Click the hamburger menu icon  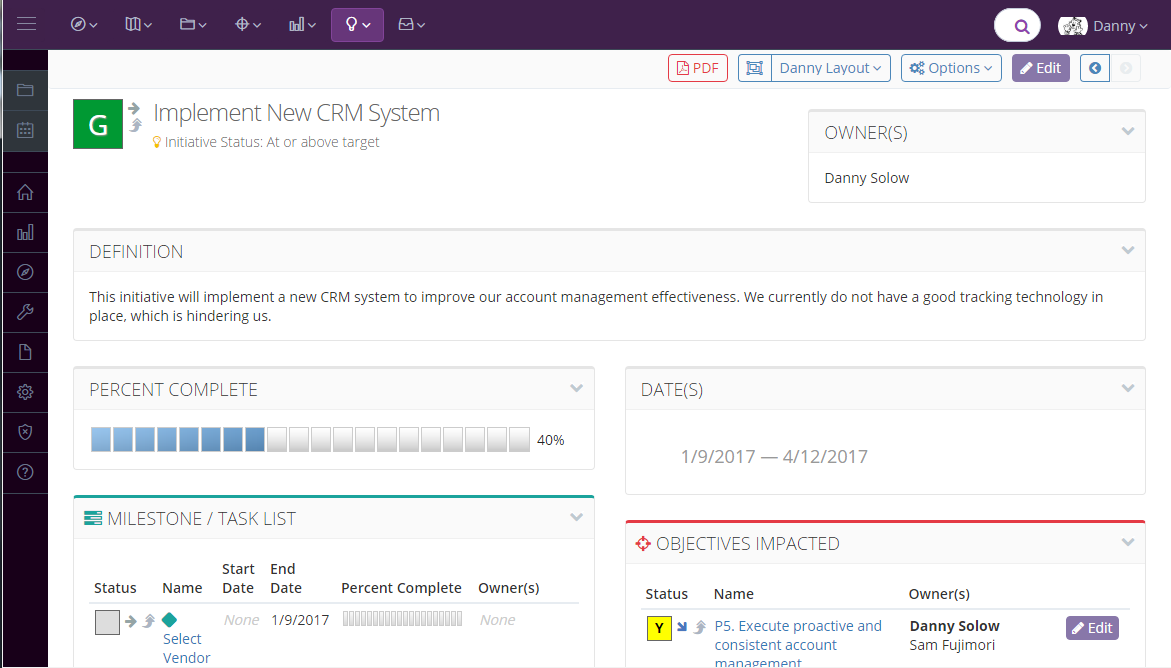[x=26, y=24]
